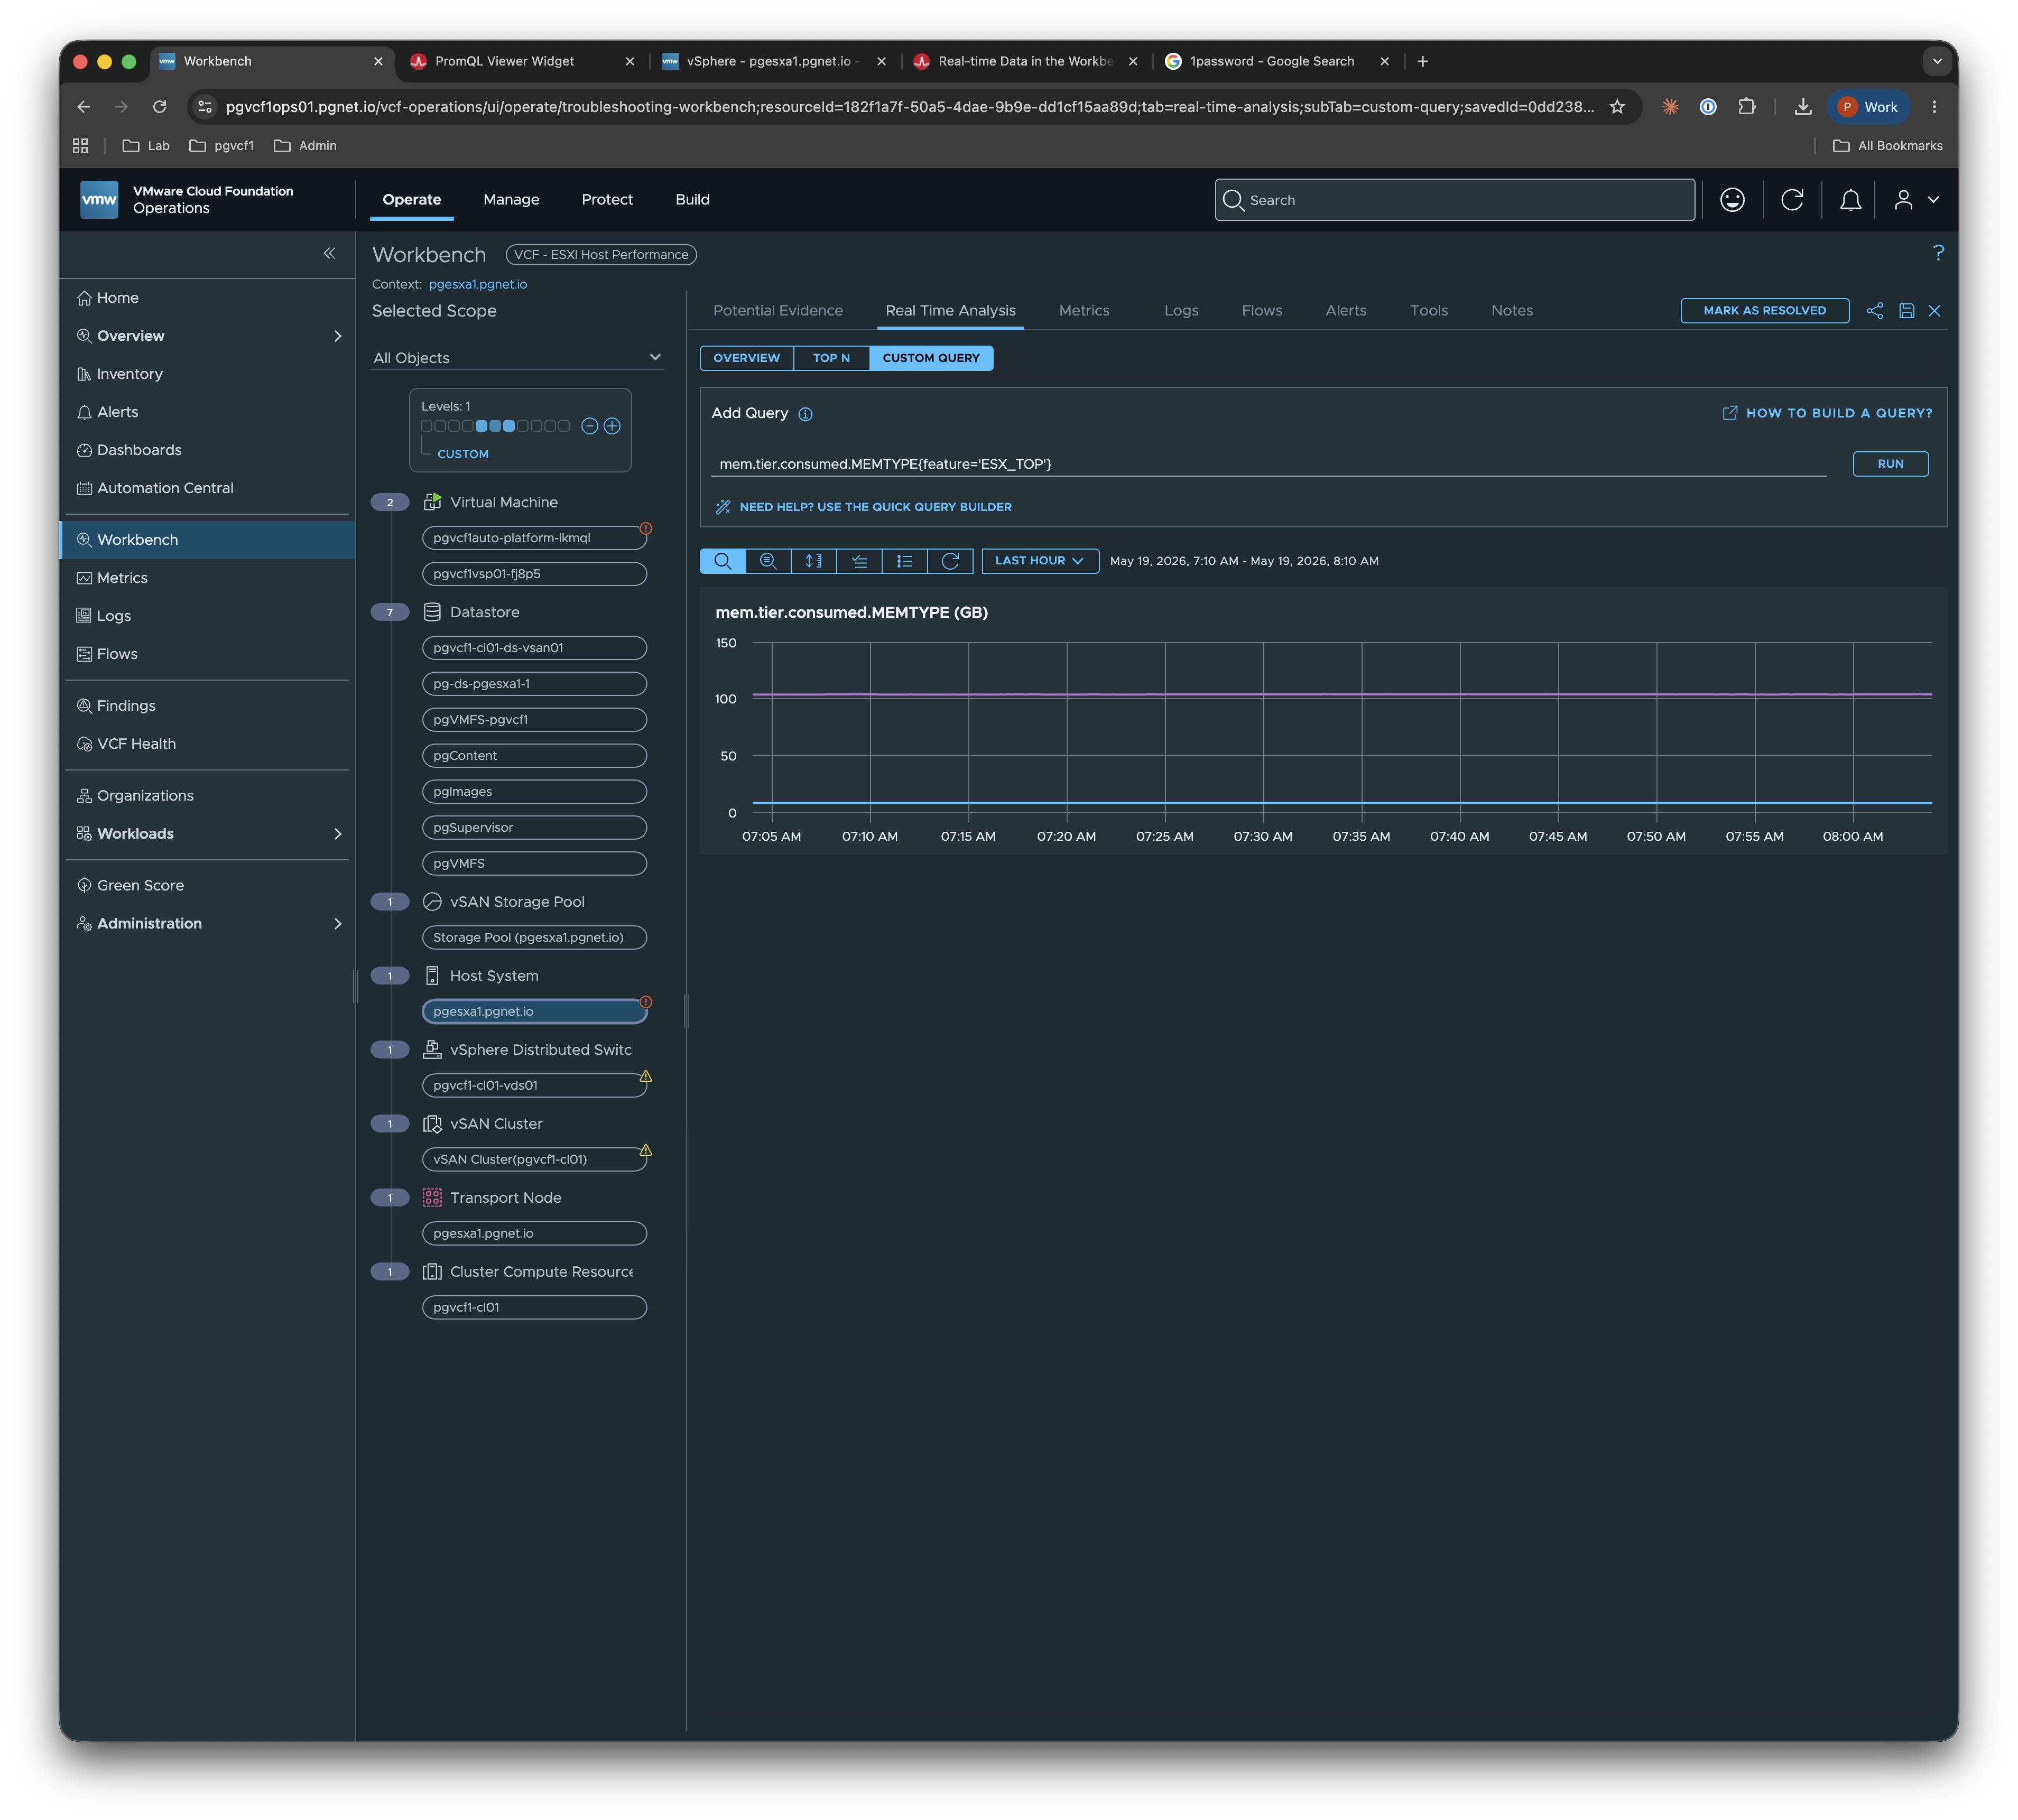Collapse the left navigation menu with the double-chevron icon

tap(329, 253)
